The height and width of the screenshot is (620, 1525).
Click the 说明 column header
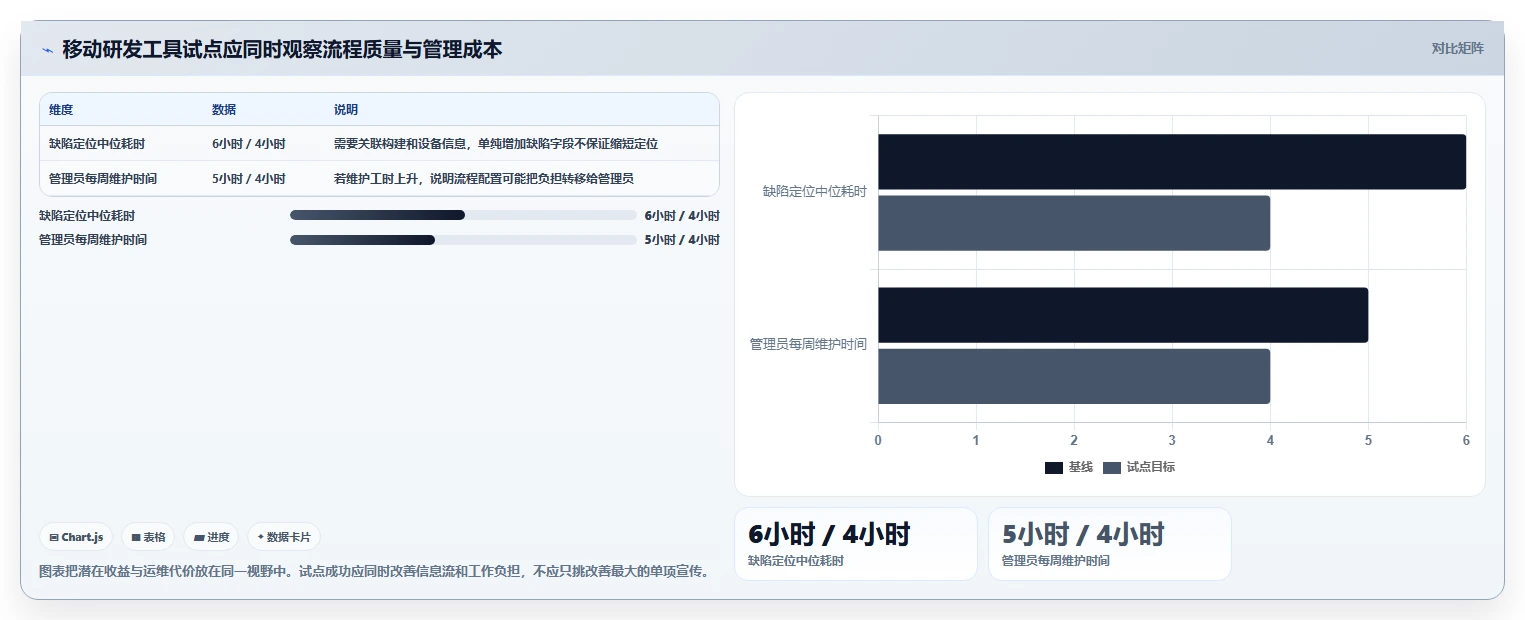(x=346, y=110)
